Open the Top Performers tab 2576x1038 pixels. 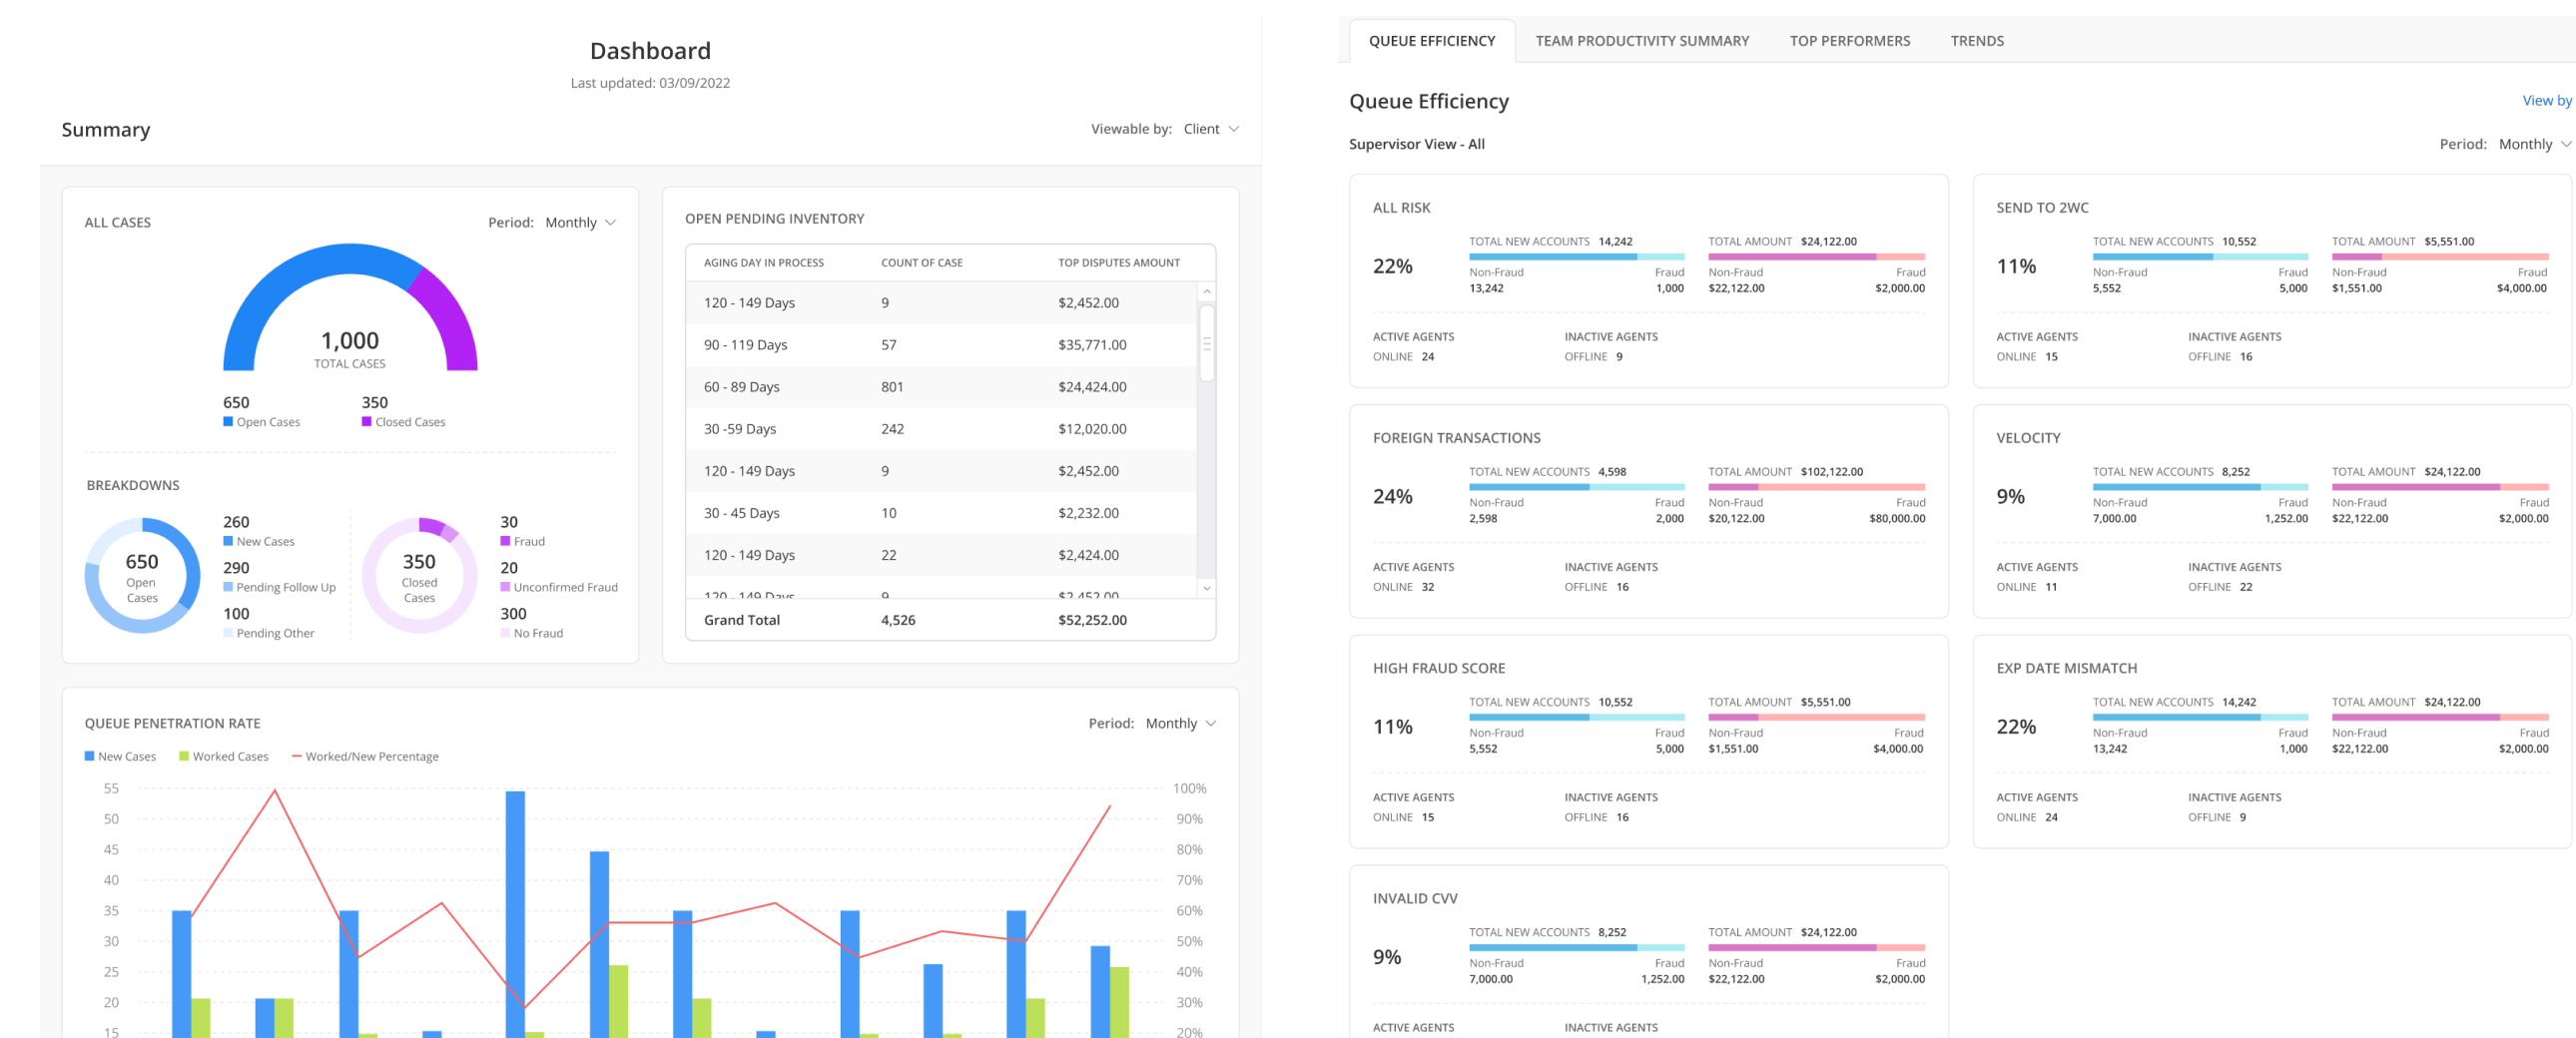1849,41
